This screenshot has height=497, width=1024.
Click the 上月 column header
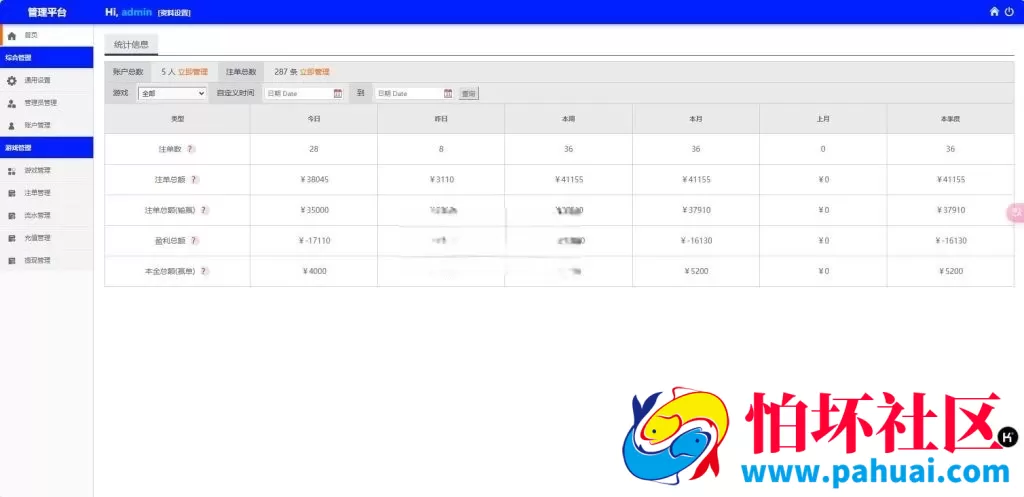coord(823,119)
